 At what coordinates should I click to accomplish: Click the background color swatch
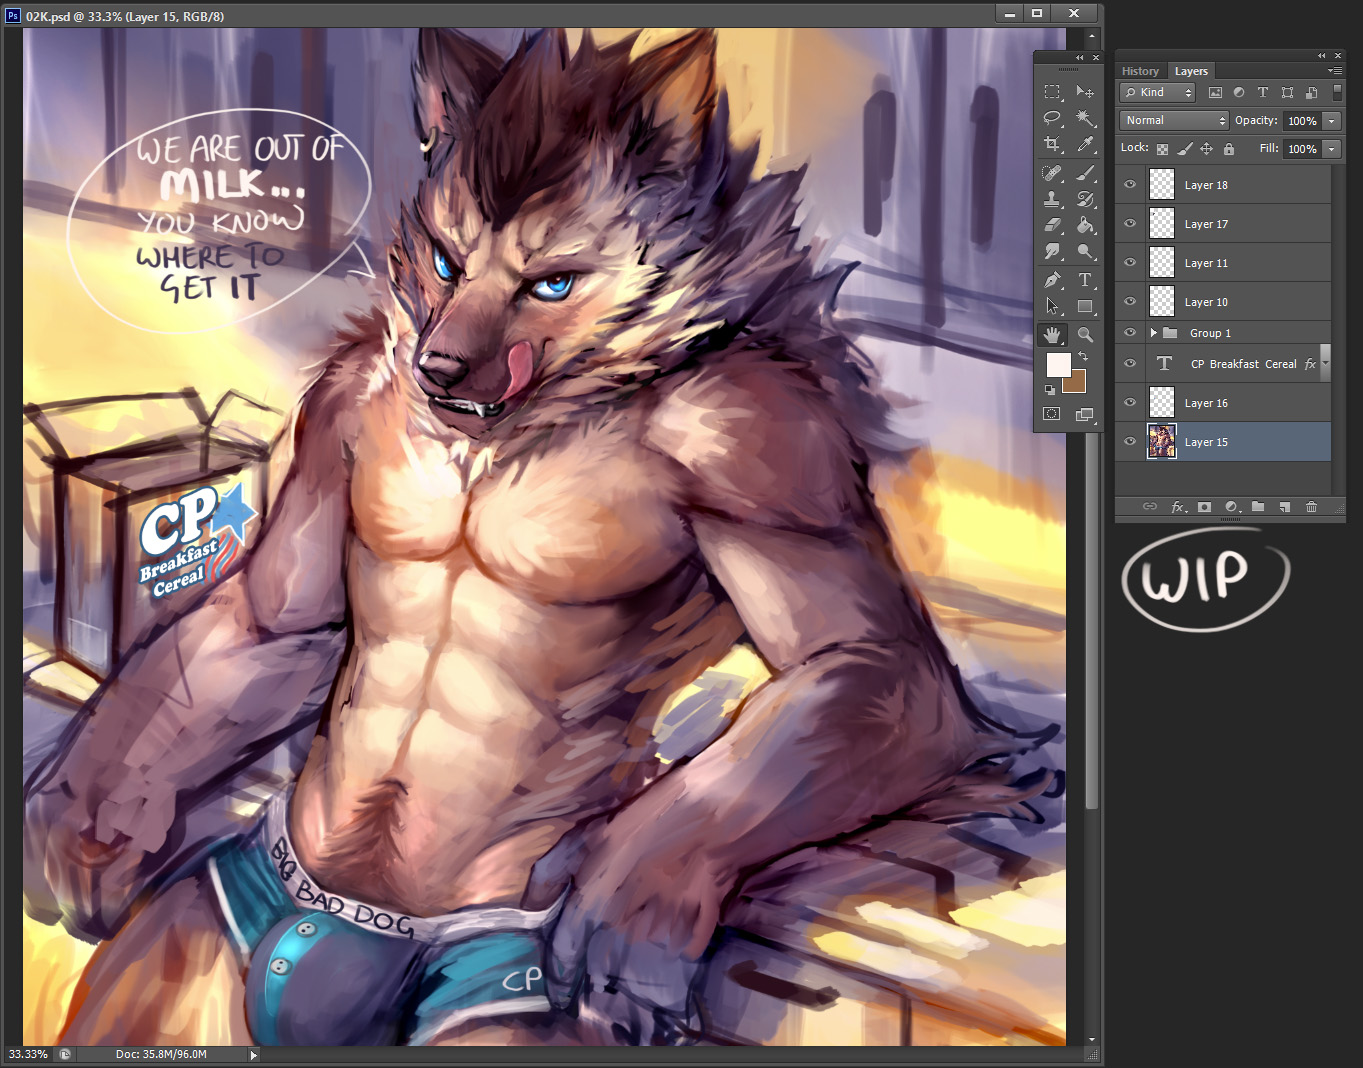tap(1077, 385)
